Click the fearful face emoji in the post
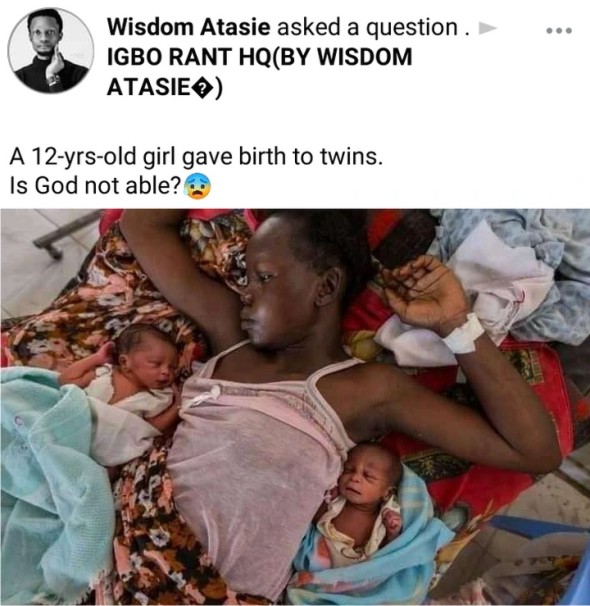The height and width of the screenshot is (606, 590). pos(198,186)
